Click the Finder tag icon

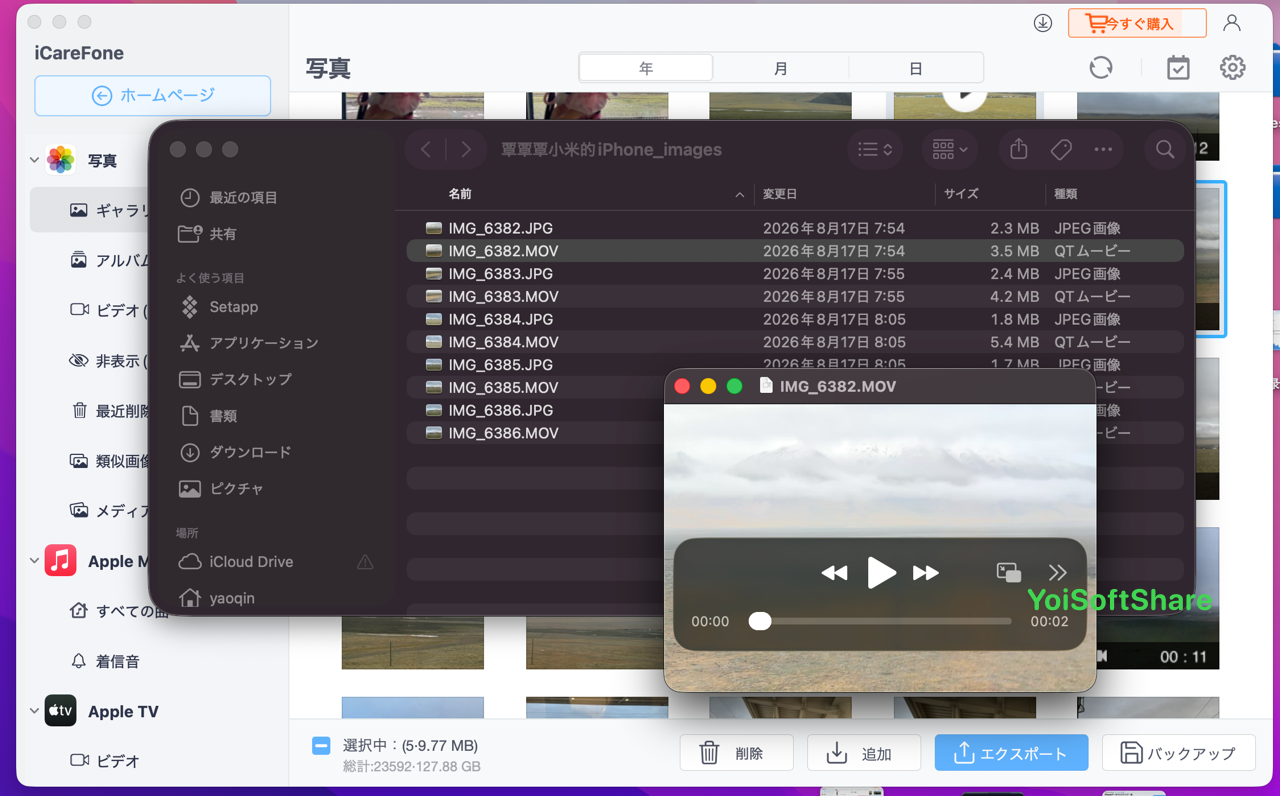pos(1061,149)
